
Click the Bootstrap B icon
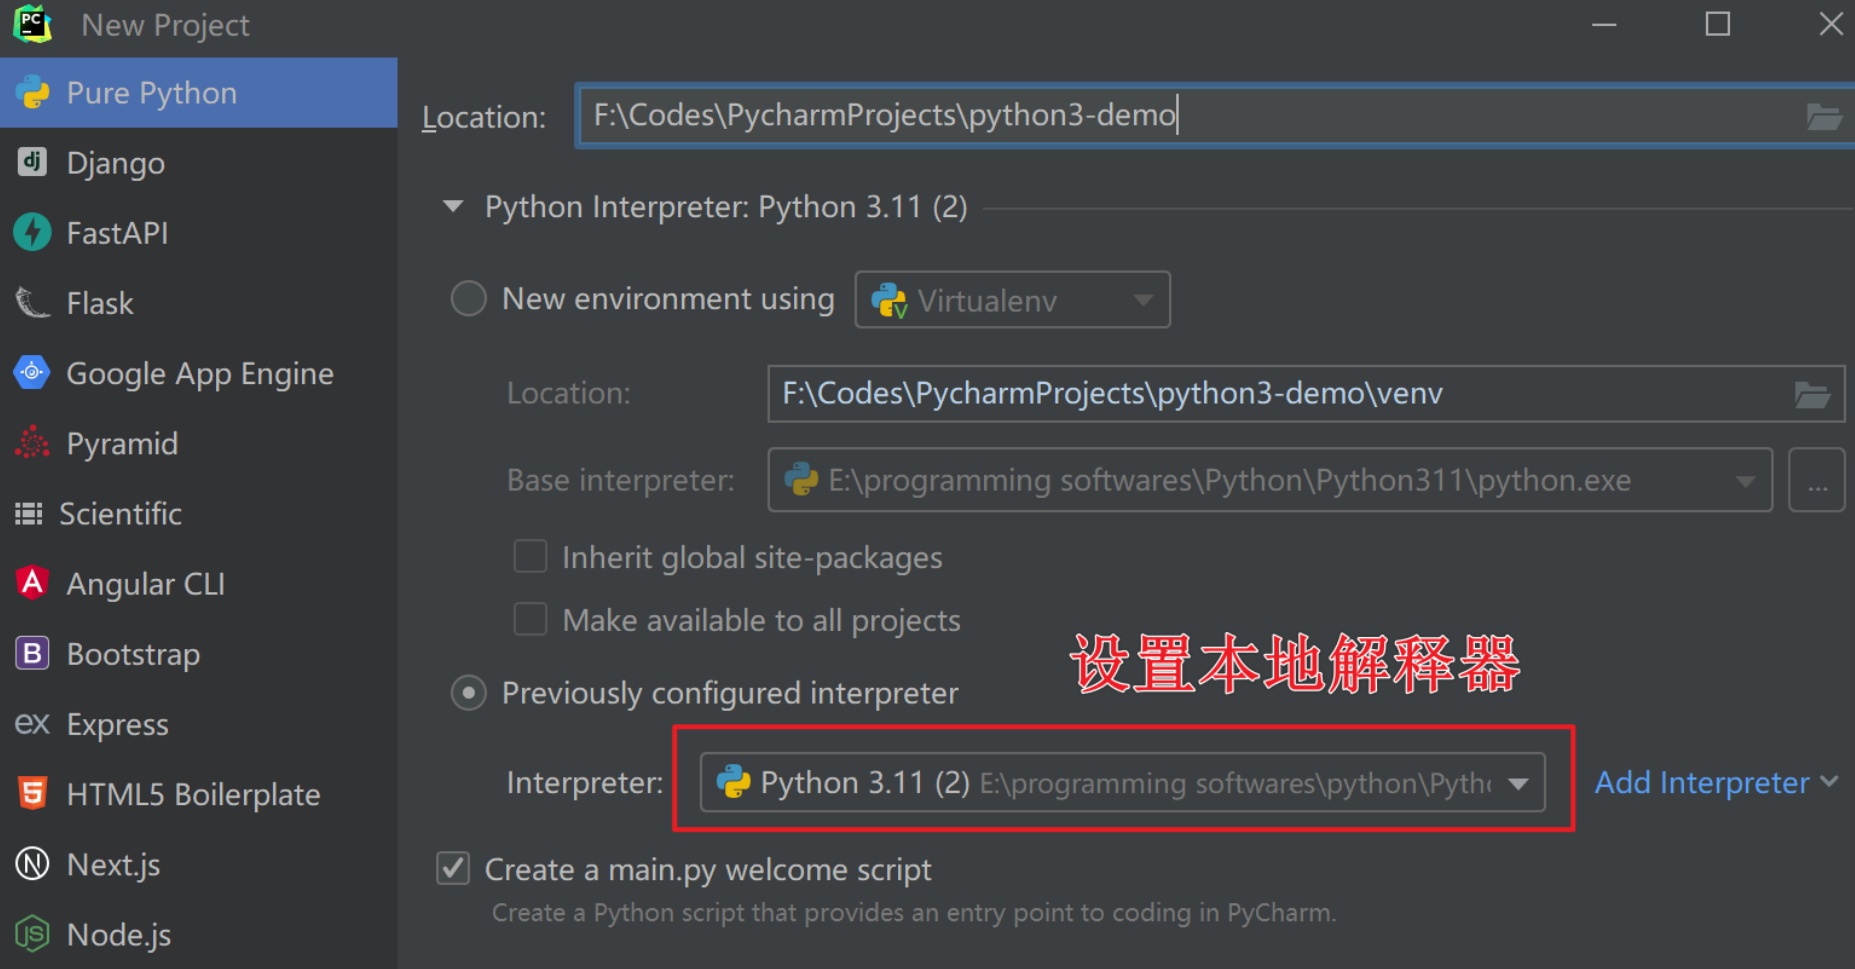pyautogui.click(x=33, y=653)
